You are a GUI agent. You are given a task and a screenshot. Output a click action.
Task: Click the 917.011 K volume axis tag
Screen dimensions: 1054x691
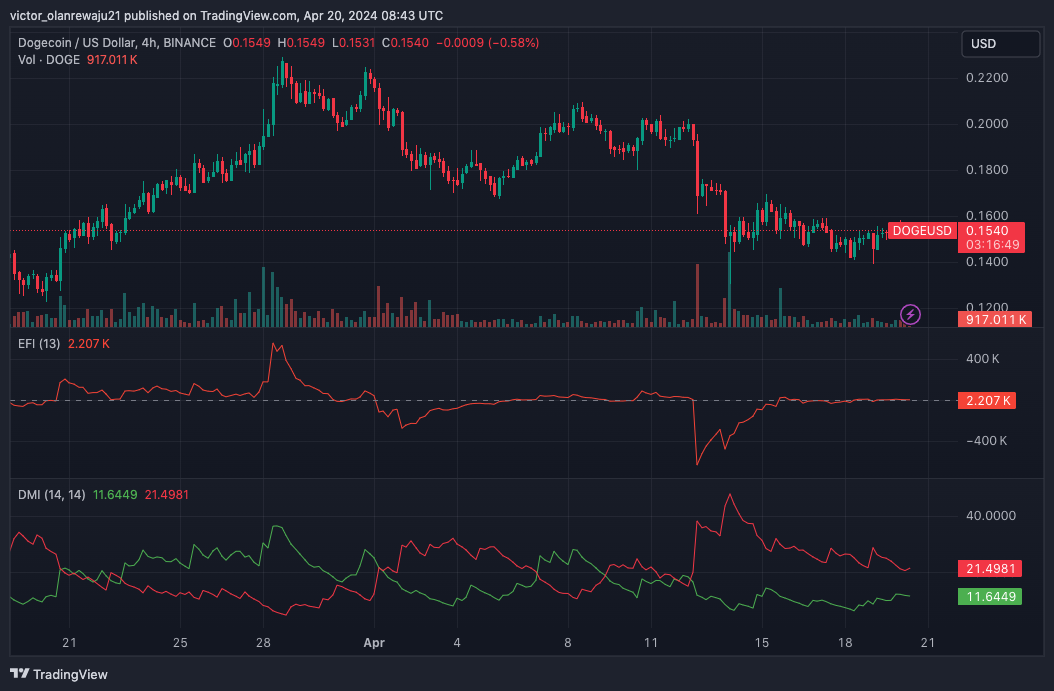pyautogui.click(x=993, y=320)
